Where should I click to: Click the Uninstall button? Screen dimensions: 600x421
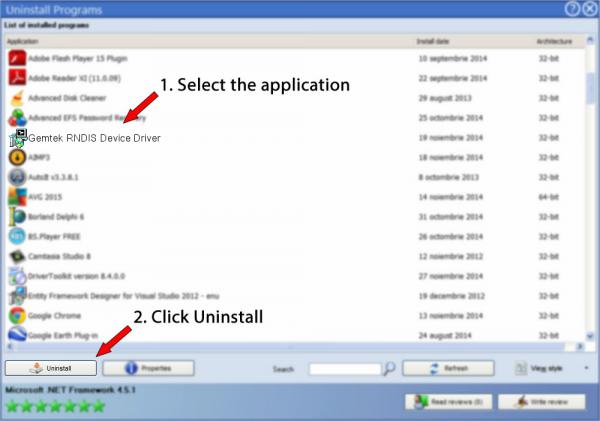point(51,368)
